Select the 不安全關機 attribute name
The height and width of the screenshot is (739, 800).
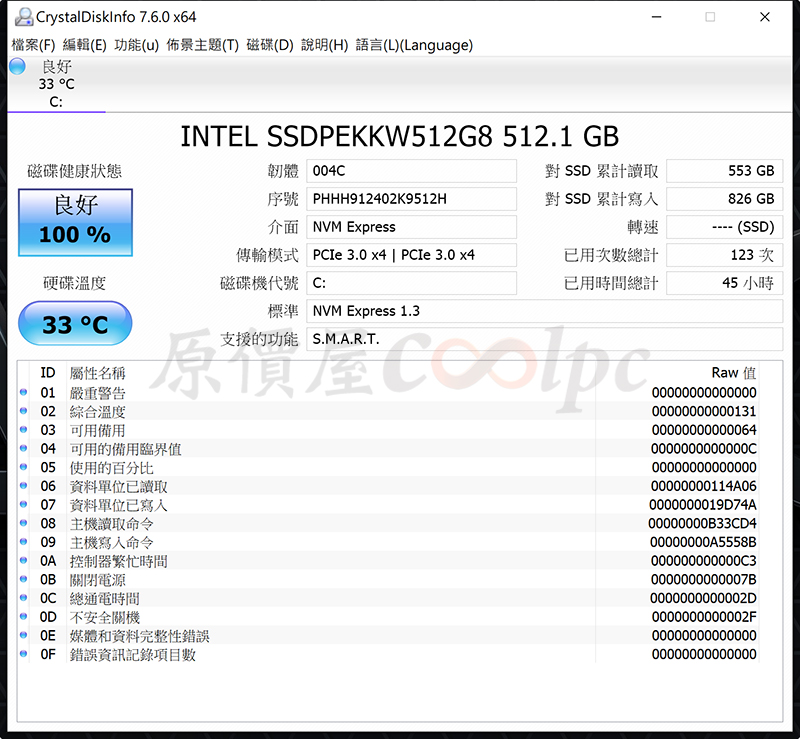105,617
